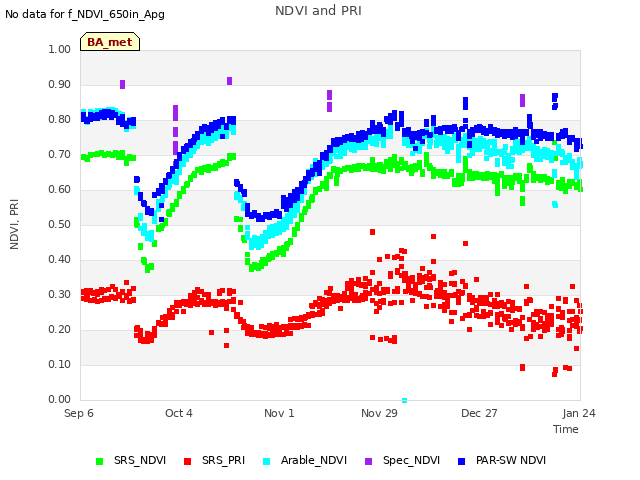
Task: Click the 0.00 y-axis tick label
Action: (60, 399)
